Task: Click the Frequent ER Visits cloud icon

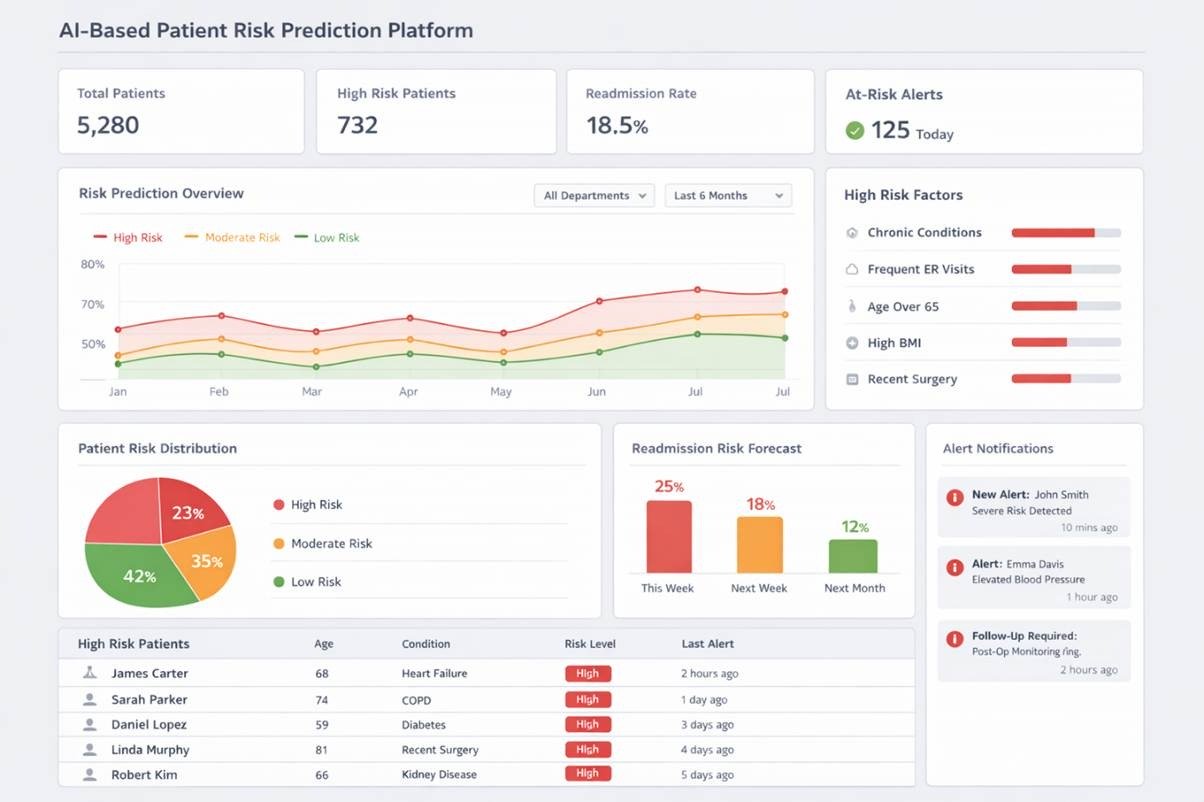Action: pyautogui.click(x=852, y=270)
